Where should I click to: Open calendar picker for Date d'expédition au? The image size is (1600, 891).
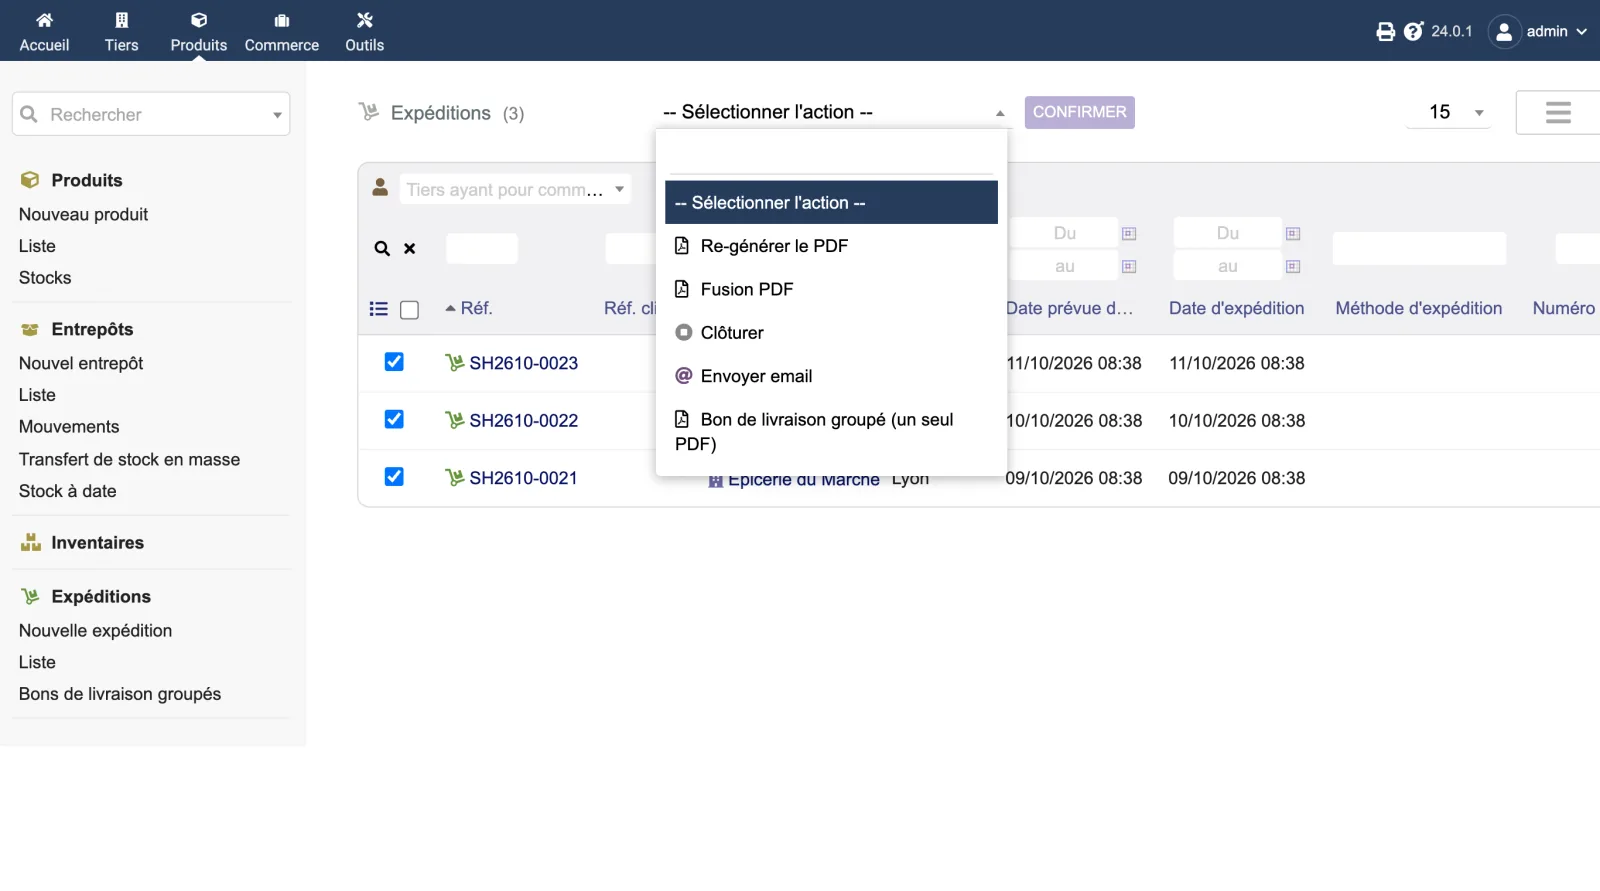point(1293,267)
